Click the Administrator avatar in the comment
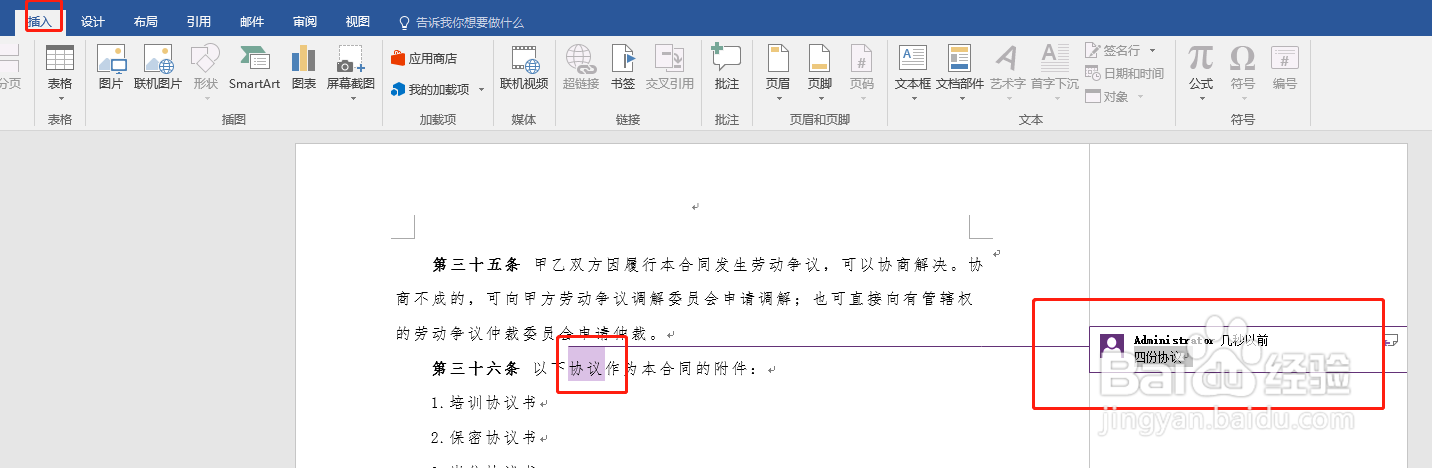Screen dimensions: 1432x468 [1111, 345]
